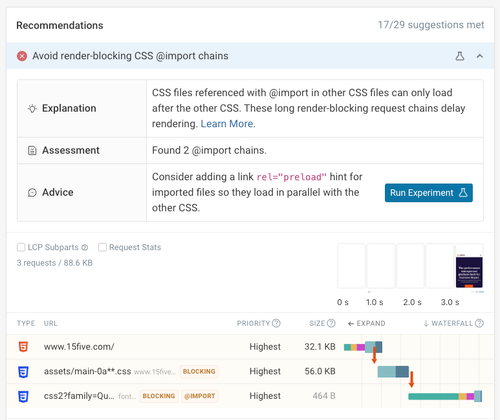The width and height of the screenshot is (500, 420).
Task: Click the BLOCKING badge on main-0a**.css row
Action: pyautogui.click(x=199, y=371)
